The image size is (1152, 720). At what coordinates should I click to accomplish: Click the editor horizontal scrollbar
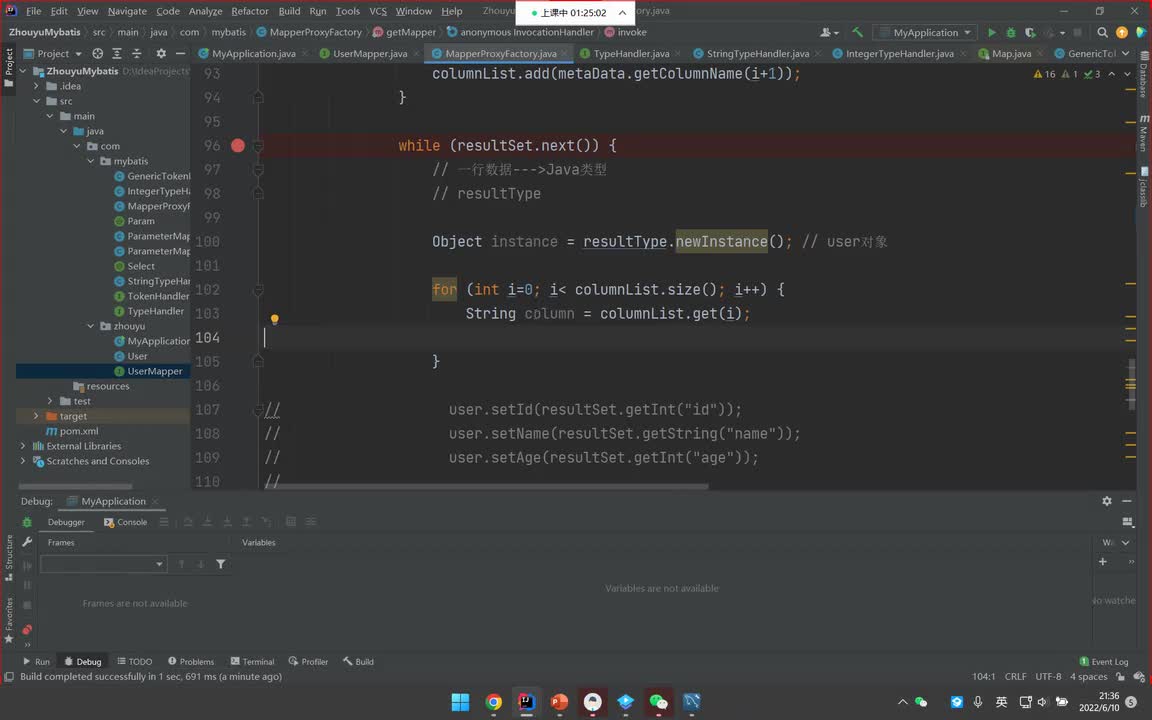[x=488, y=486]
